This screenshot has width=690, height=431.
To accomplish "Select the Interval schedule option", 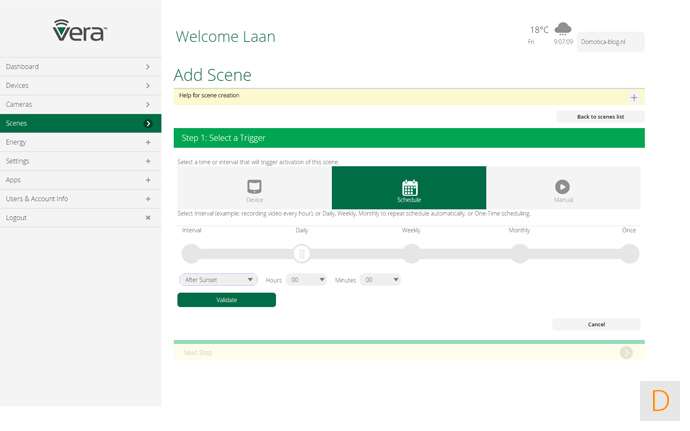I will (192, 253).
